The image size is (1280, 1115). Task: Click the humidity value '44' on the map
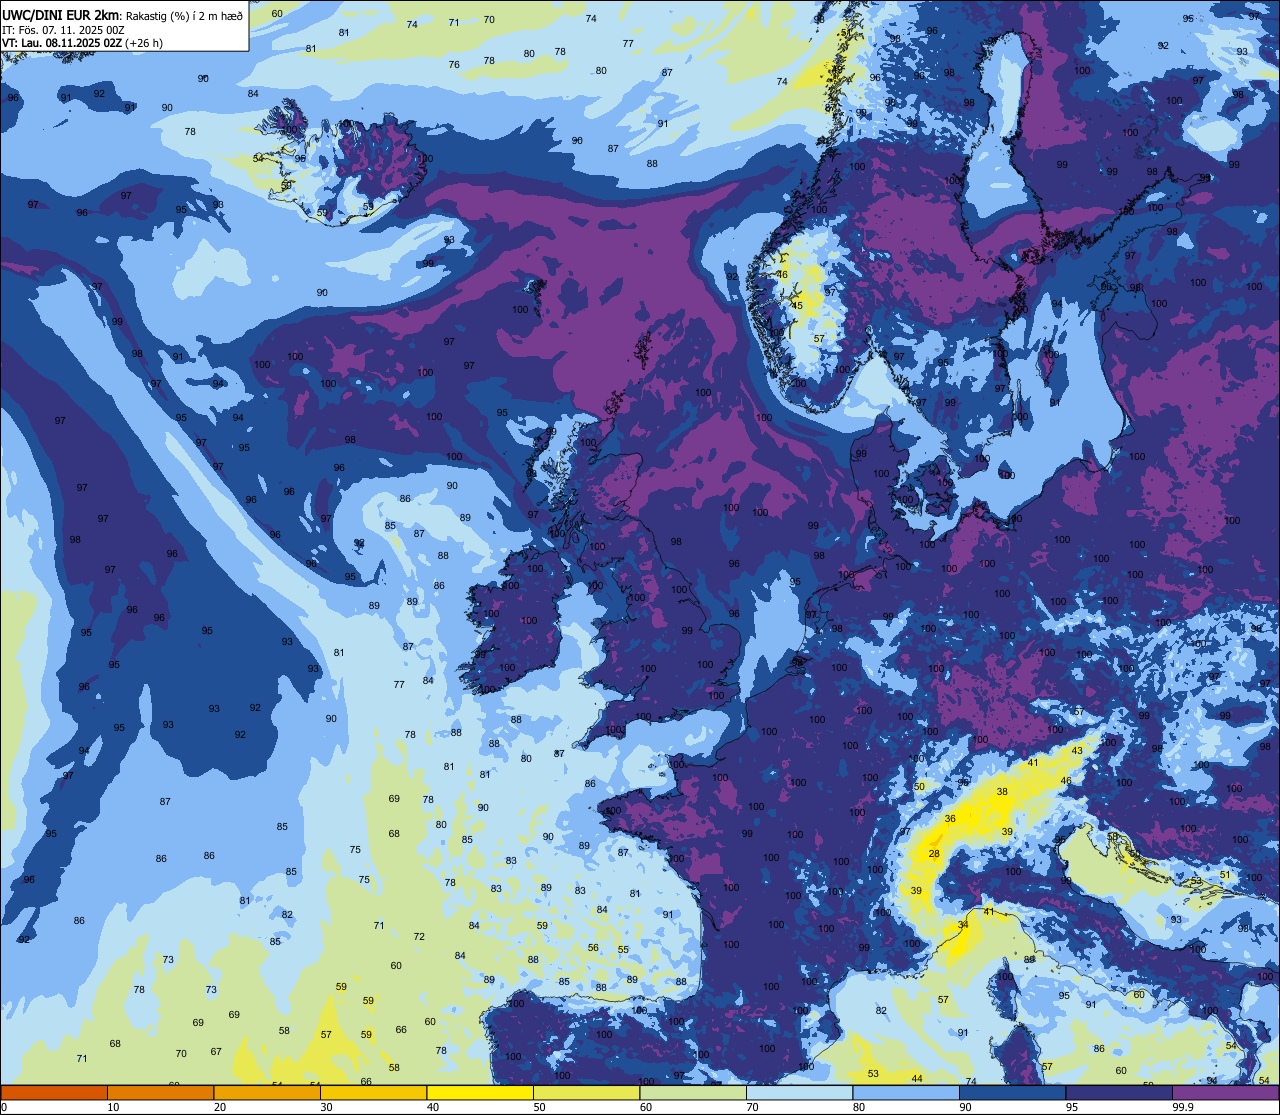tap(917, 1078)
